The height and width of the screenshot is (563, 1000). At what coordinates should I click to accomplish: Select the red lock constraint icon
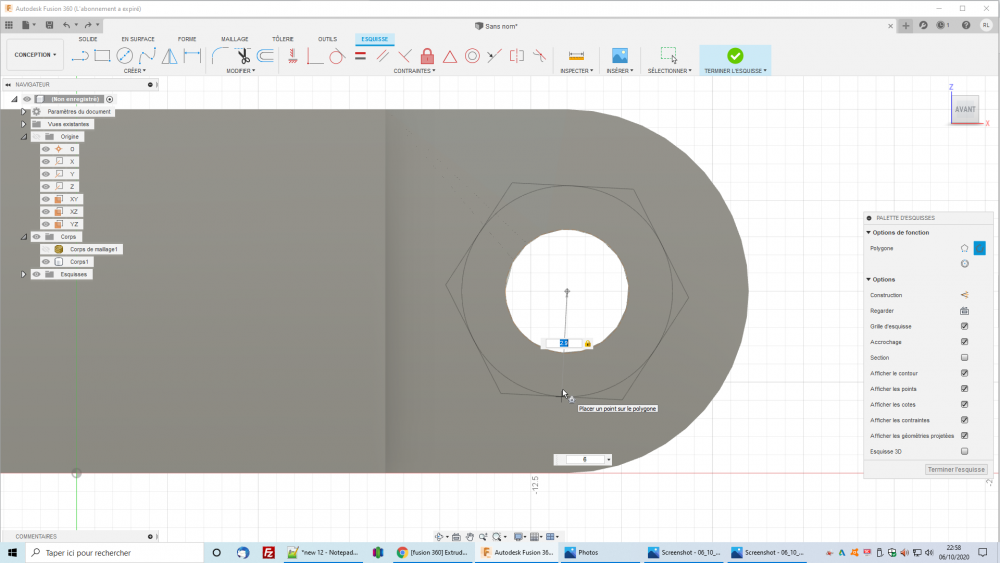point(427,56)
